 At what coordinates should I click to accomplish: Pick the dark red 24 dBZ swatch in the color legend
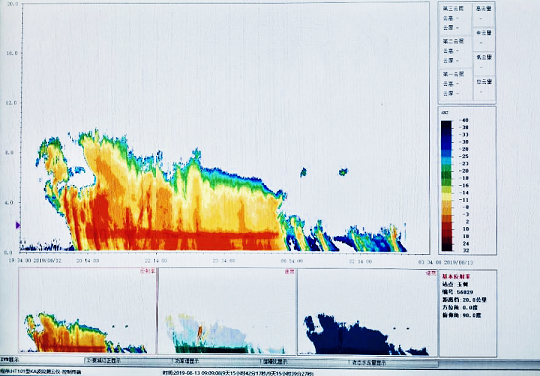(447, 243)
